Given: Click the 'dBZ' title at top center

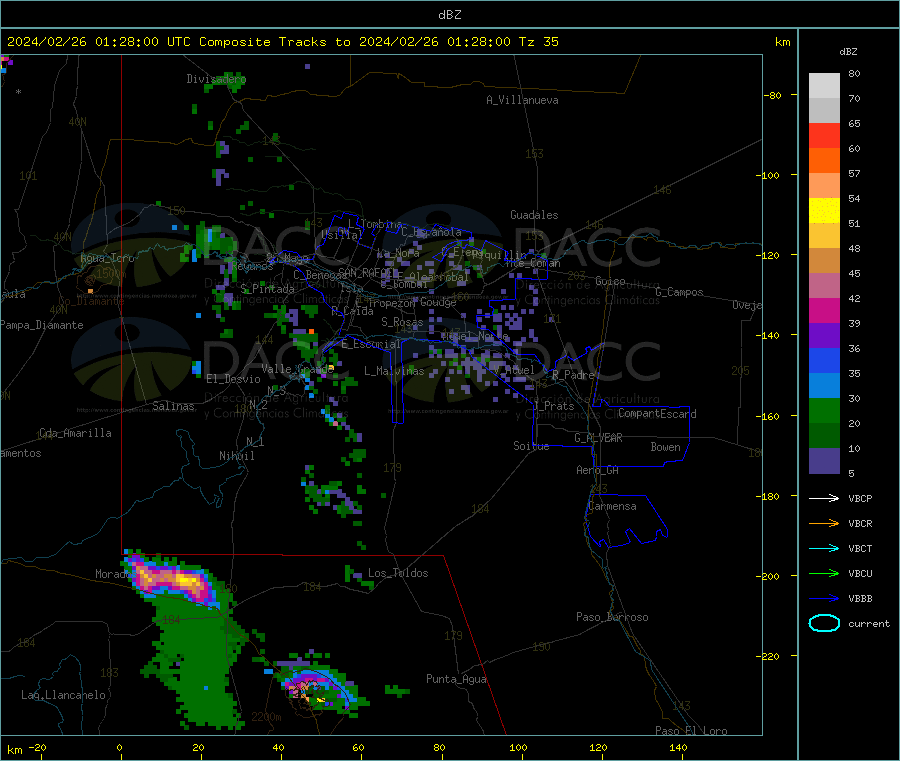Looking at the screenshot, I should tap(449, 15).
